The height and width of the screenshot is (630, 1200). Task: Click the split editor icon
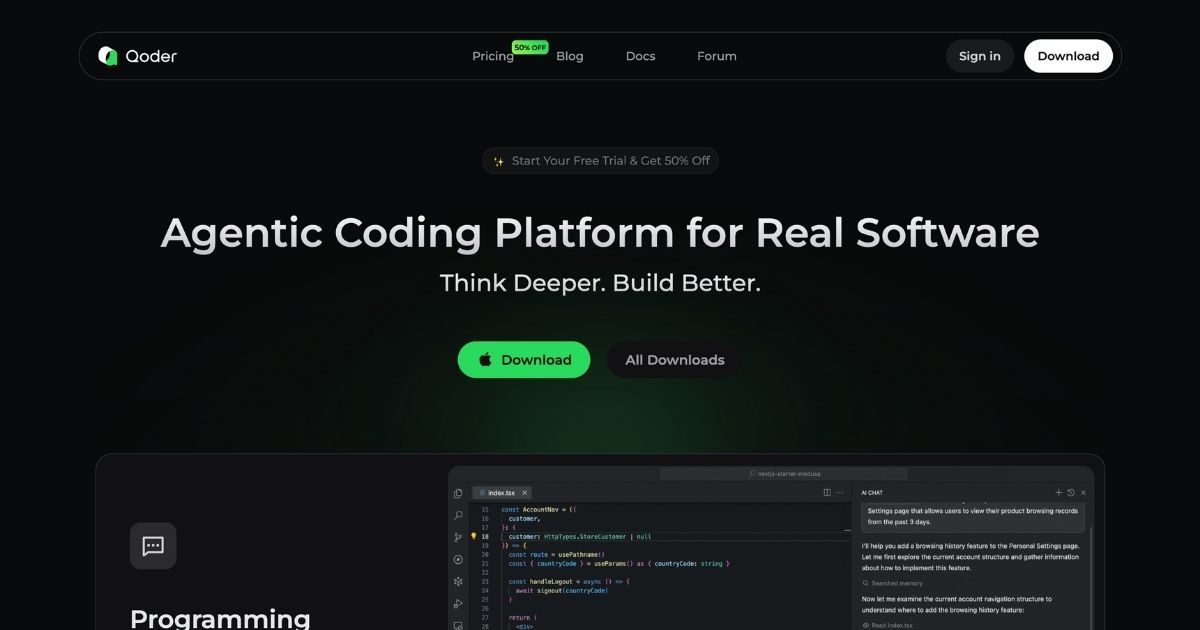[827, 492]
